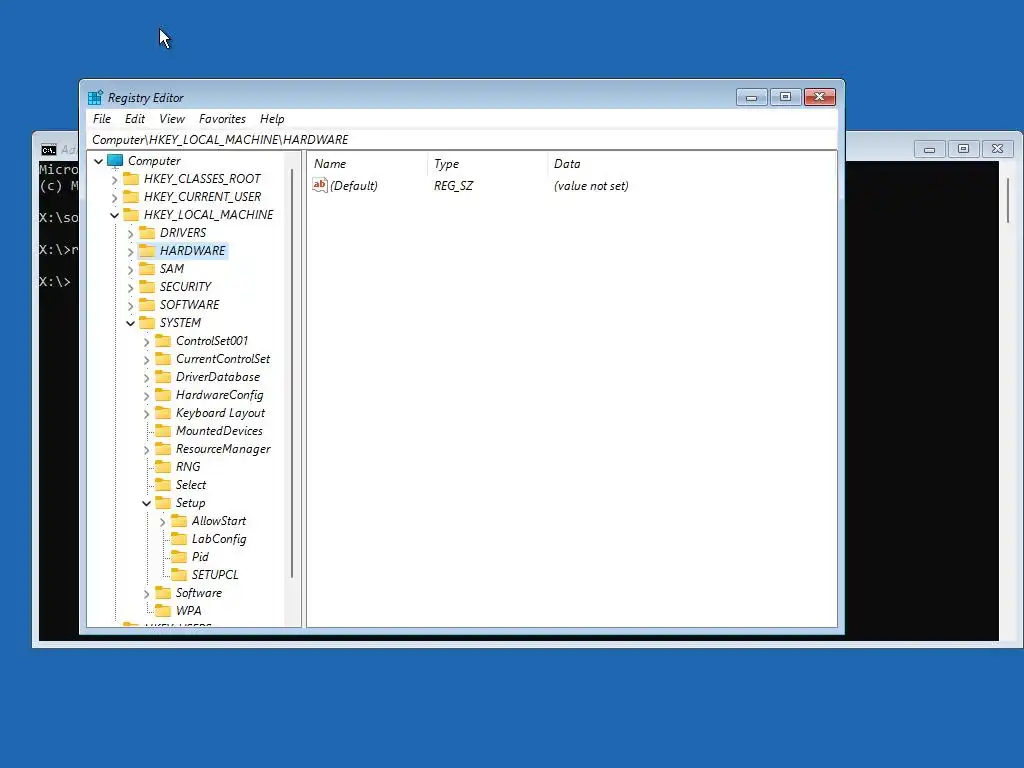Image resolution: width=1024 pixels, height=768 pixels.
Task: Click the ControlSet001 folder icon
Action: 163,340
